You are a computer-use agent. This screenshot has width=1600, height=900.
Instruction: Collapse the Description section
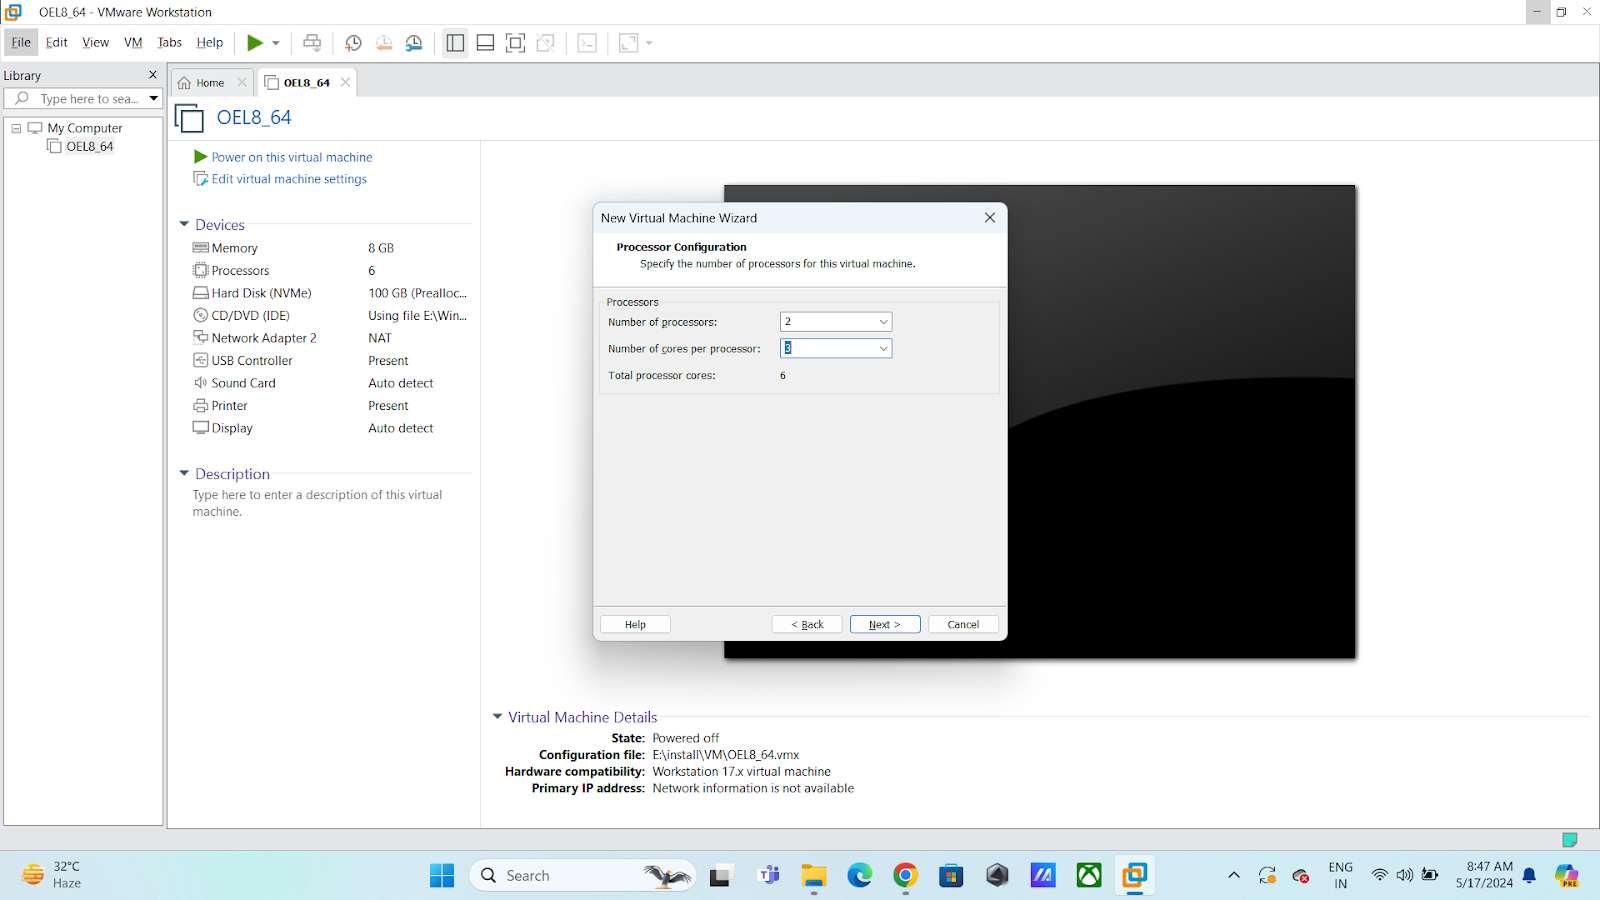[184, 473]
